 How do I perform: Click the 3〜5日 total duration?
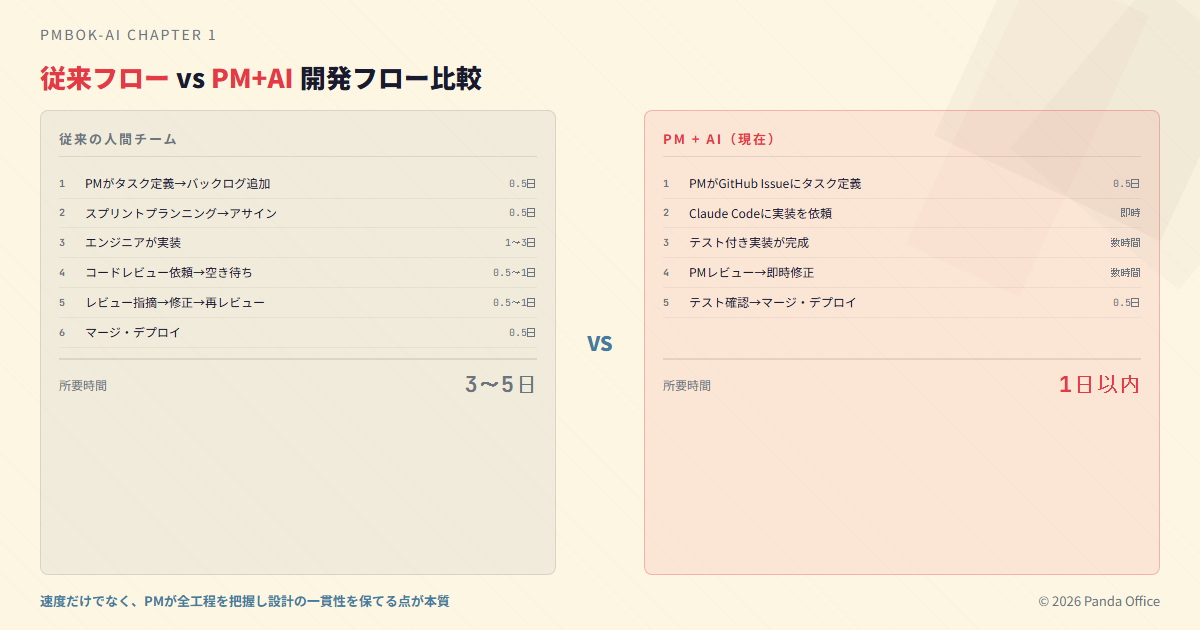(x=500, y=384)
